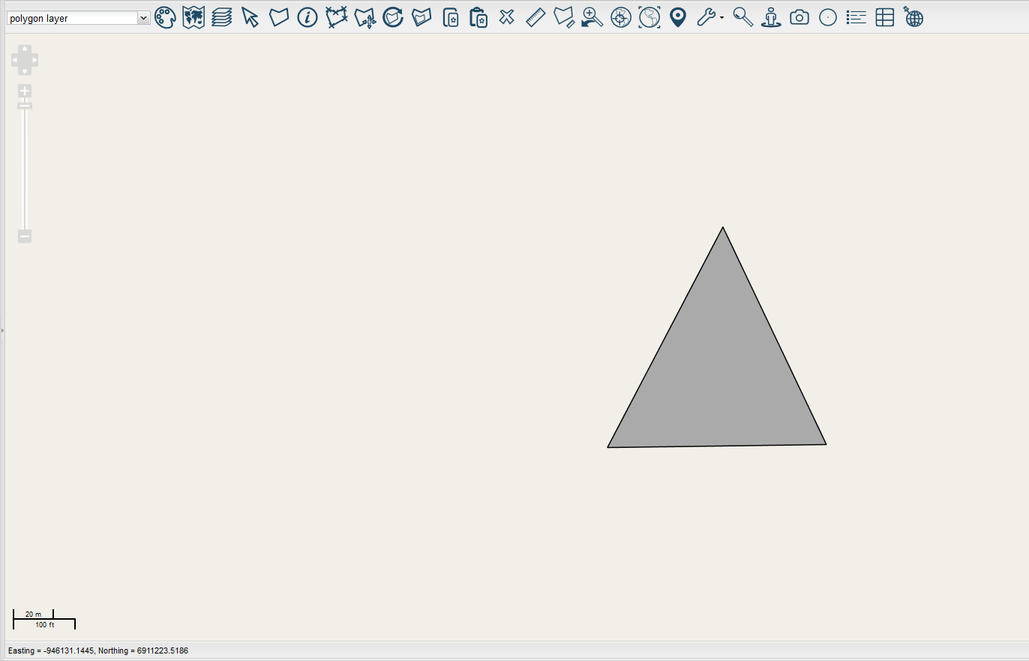Open the attribute table grid icon
The image size is (1029, 661).
click(x=885, y=17)
